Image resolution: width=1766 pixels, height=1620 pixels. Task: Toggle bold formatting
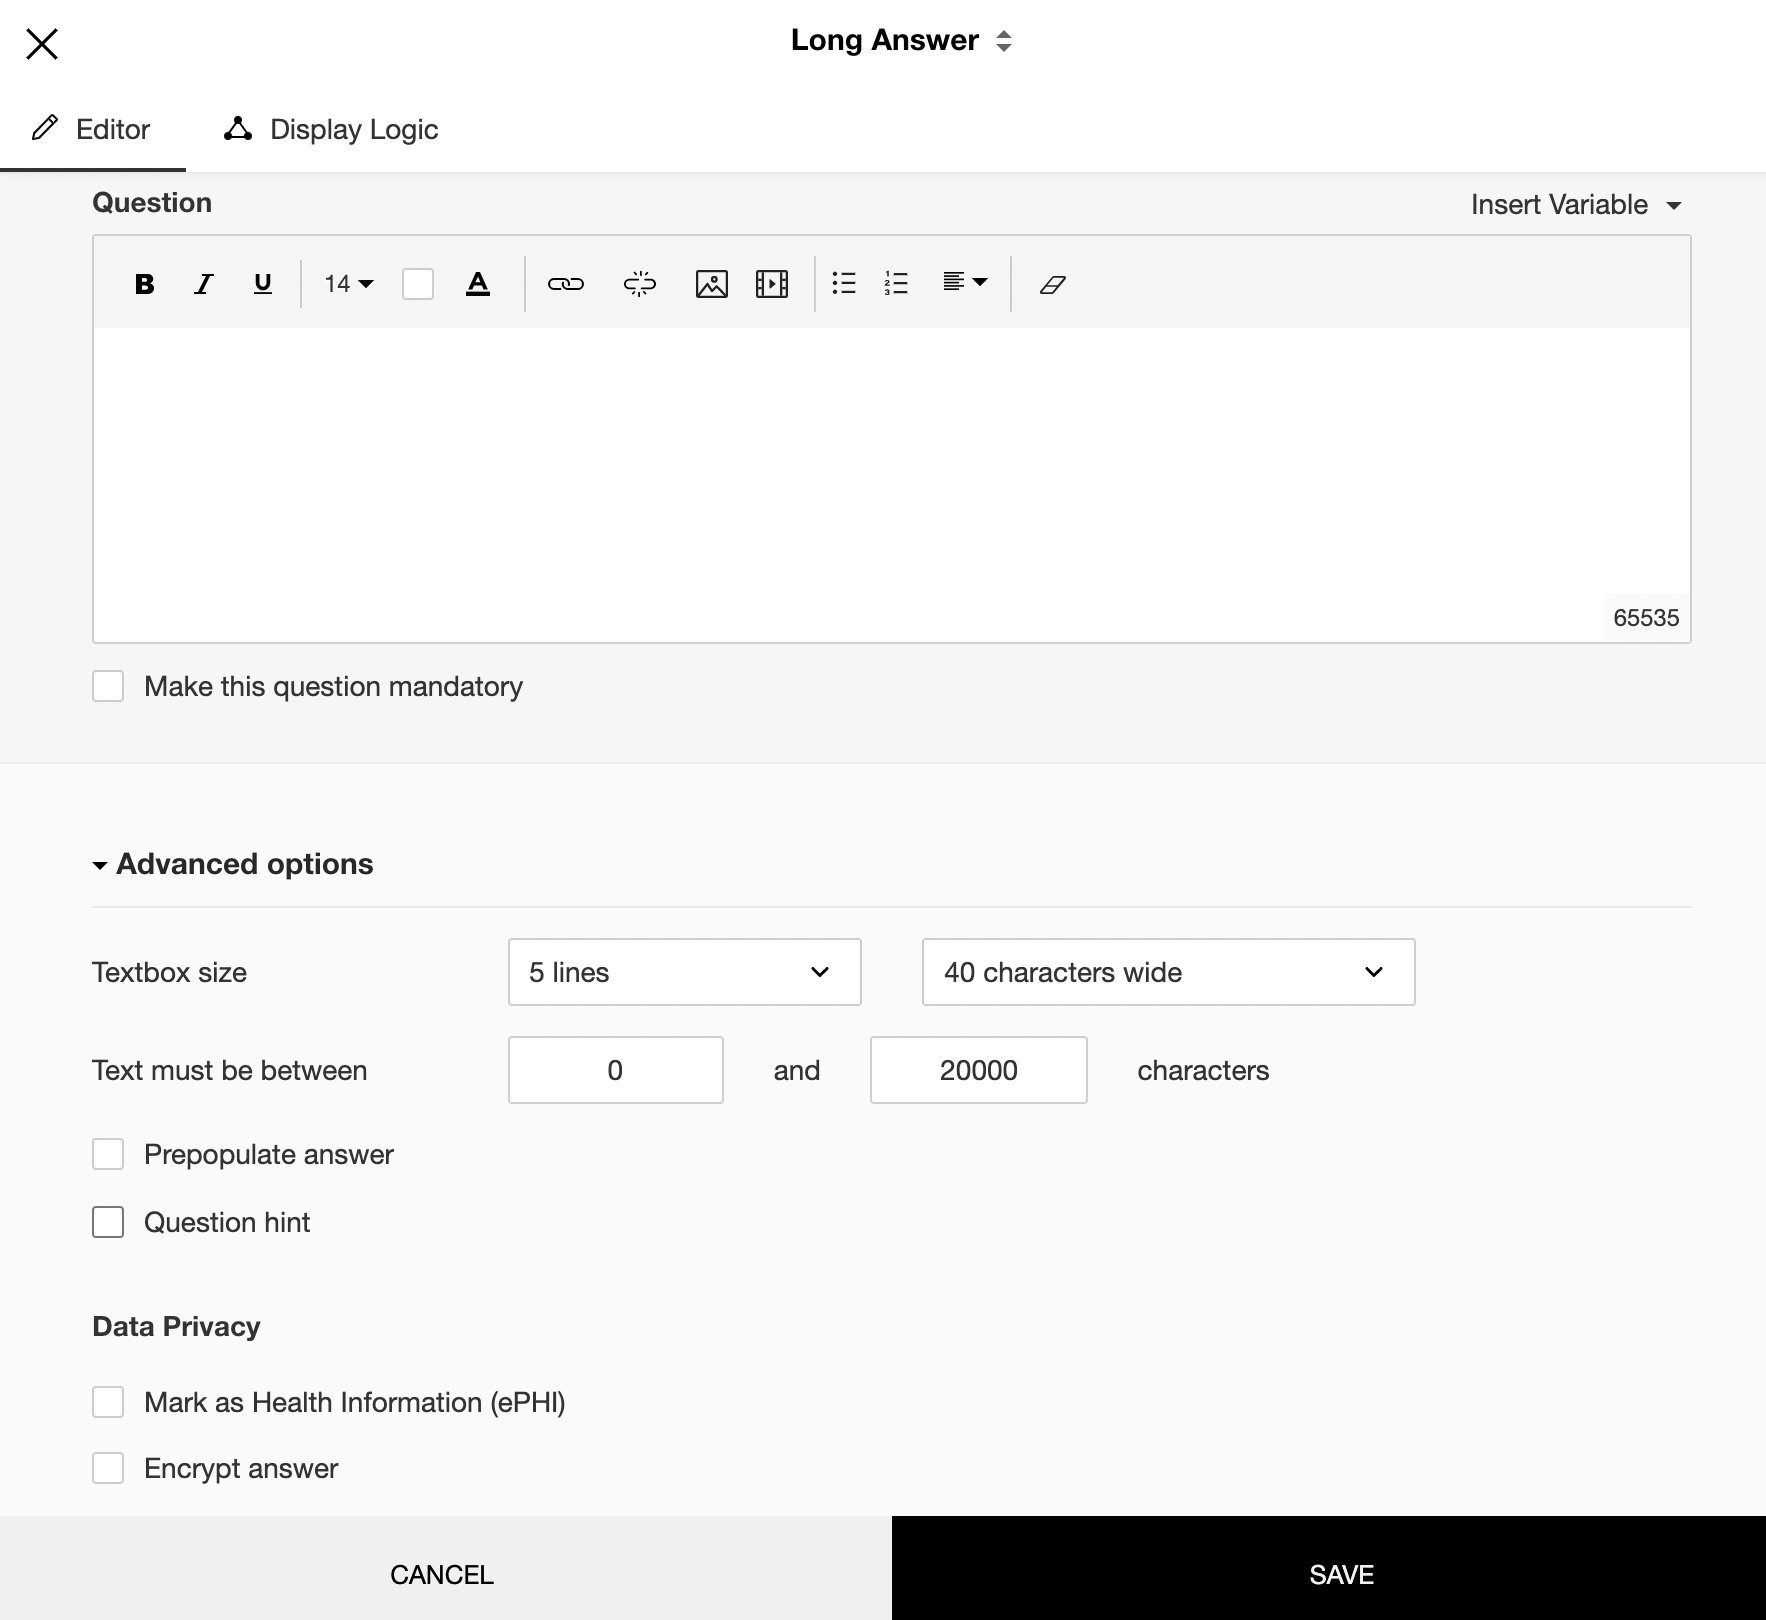(x=144, y=284)
